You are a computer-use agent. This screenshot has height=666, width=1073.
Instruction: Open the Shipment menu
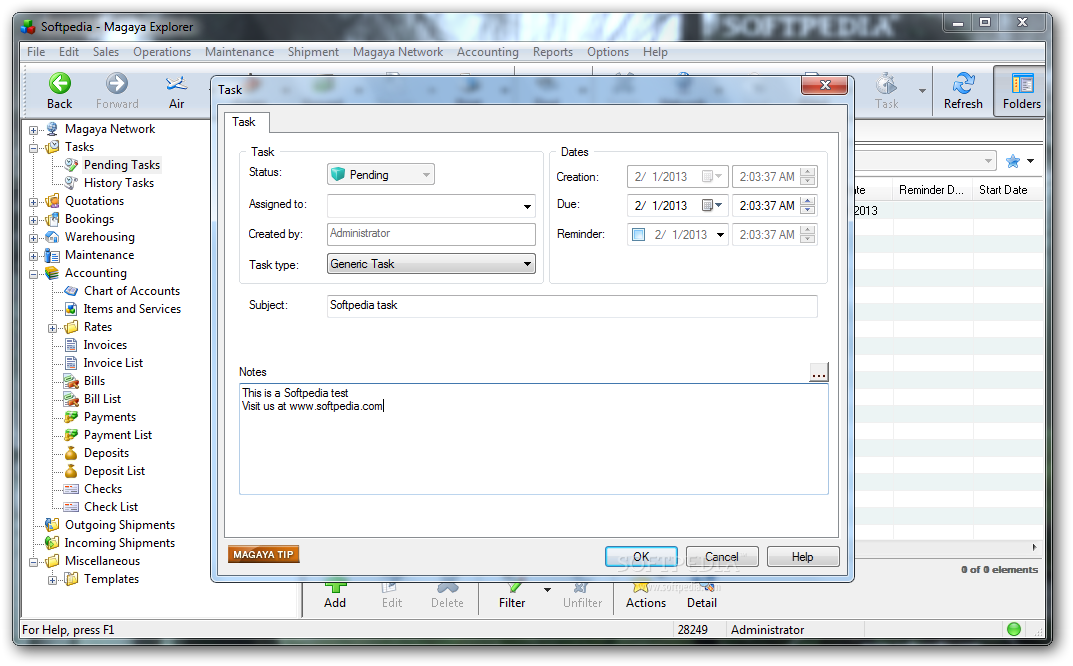[313, 52]
